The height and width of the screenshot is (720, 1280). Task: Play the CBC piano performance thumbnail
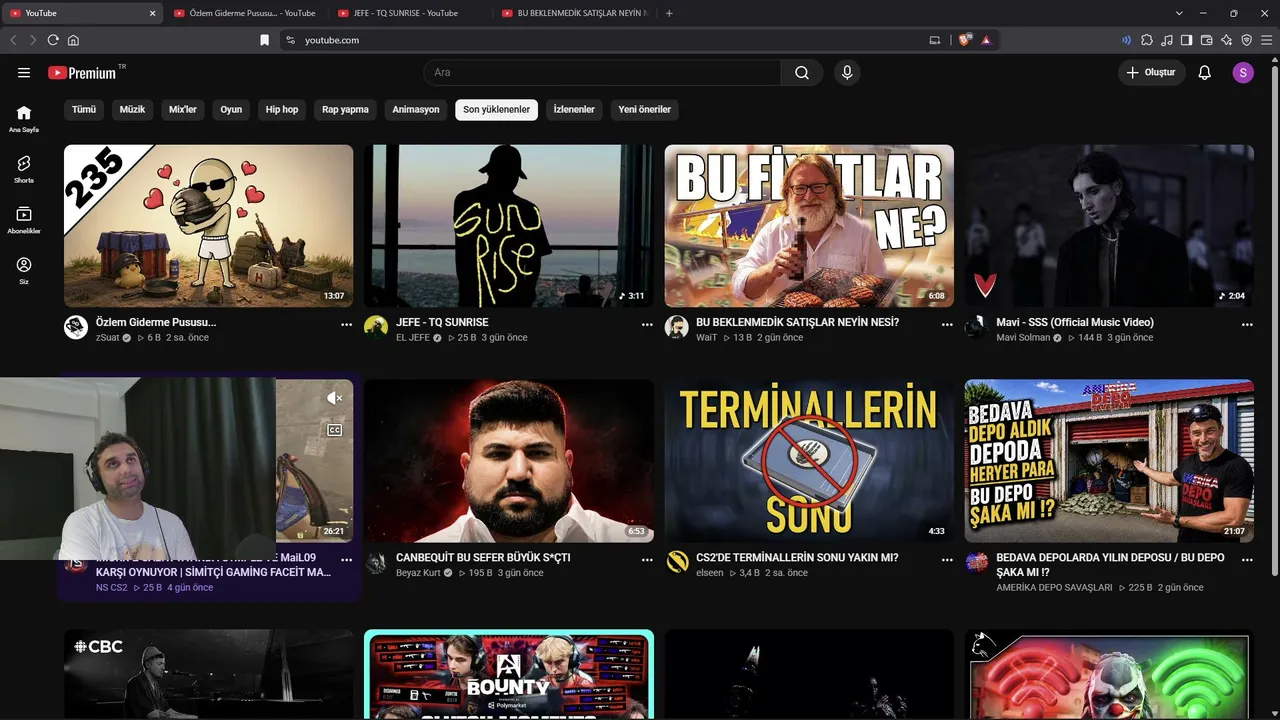tap(208, 674)
